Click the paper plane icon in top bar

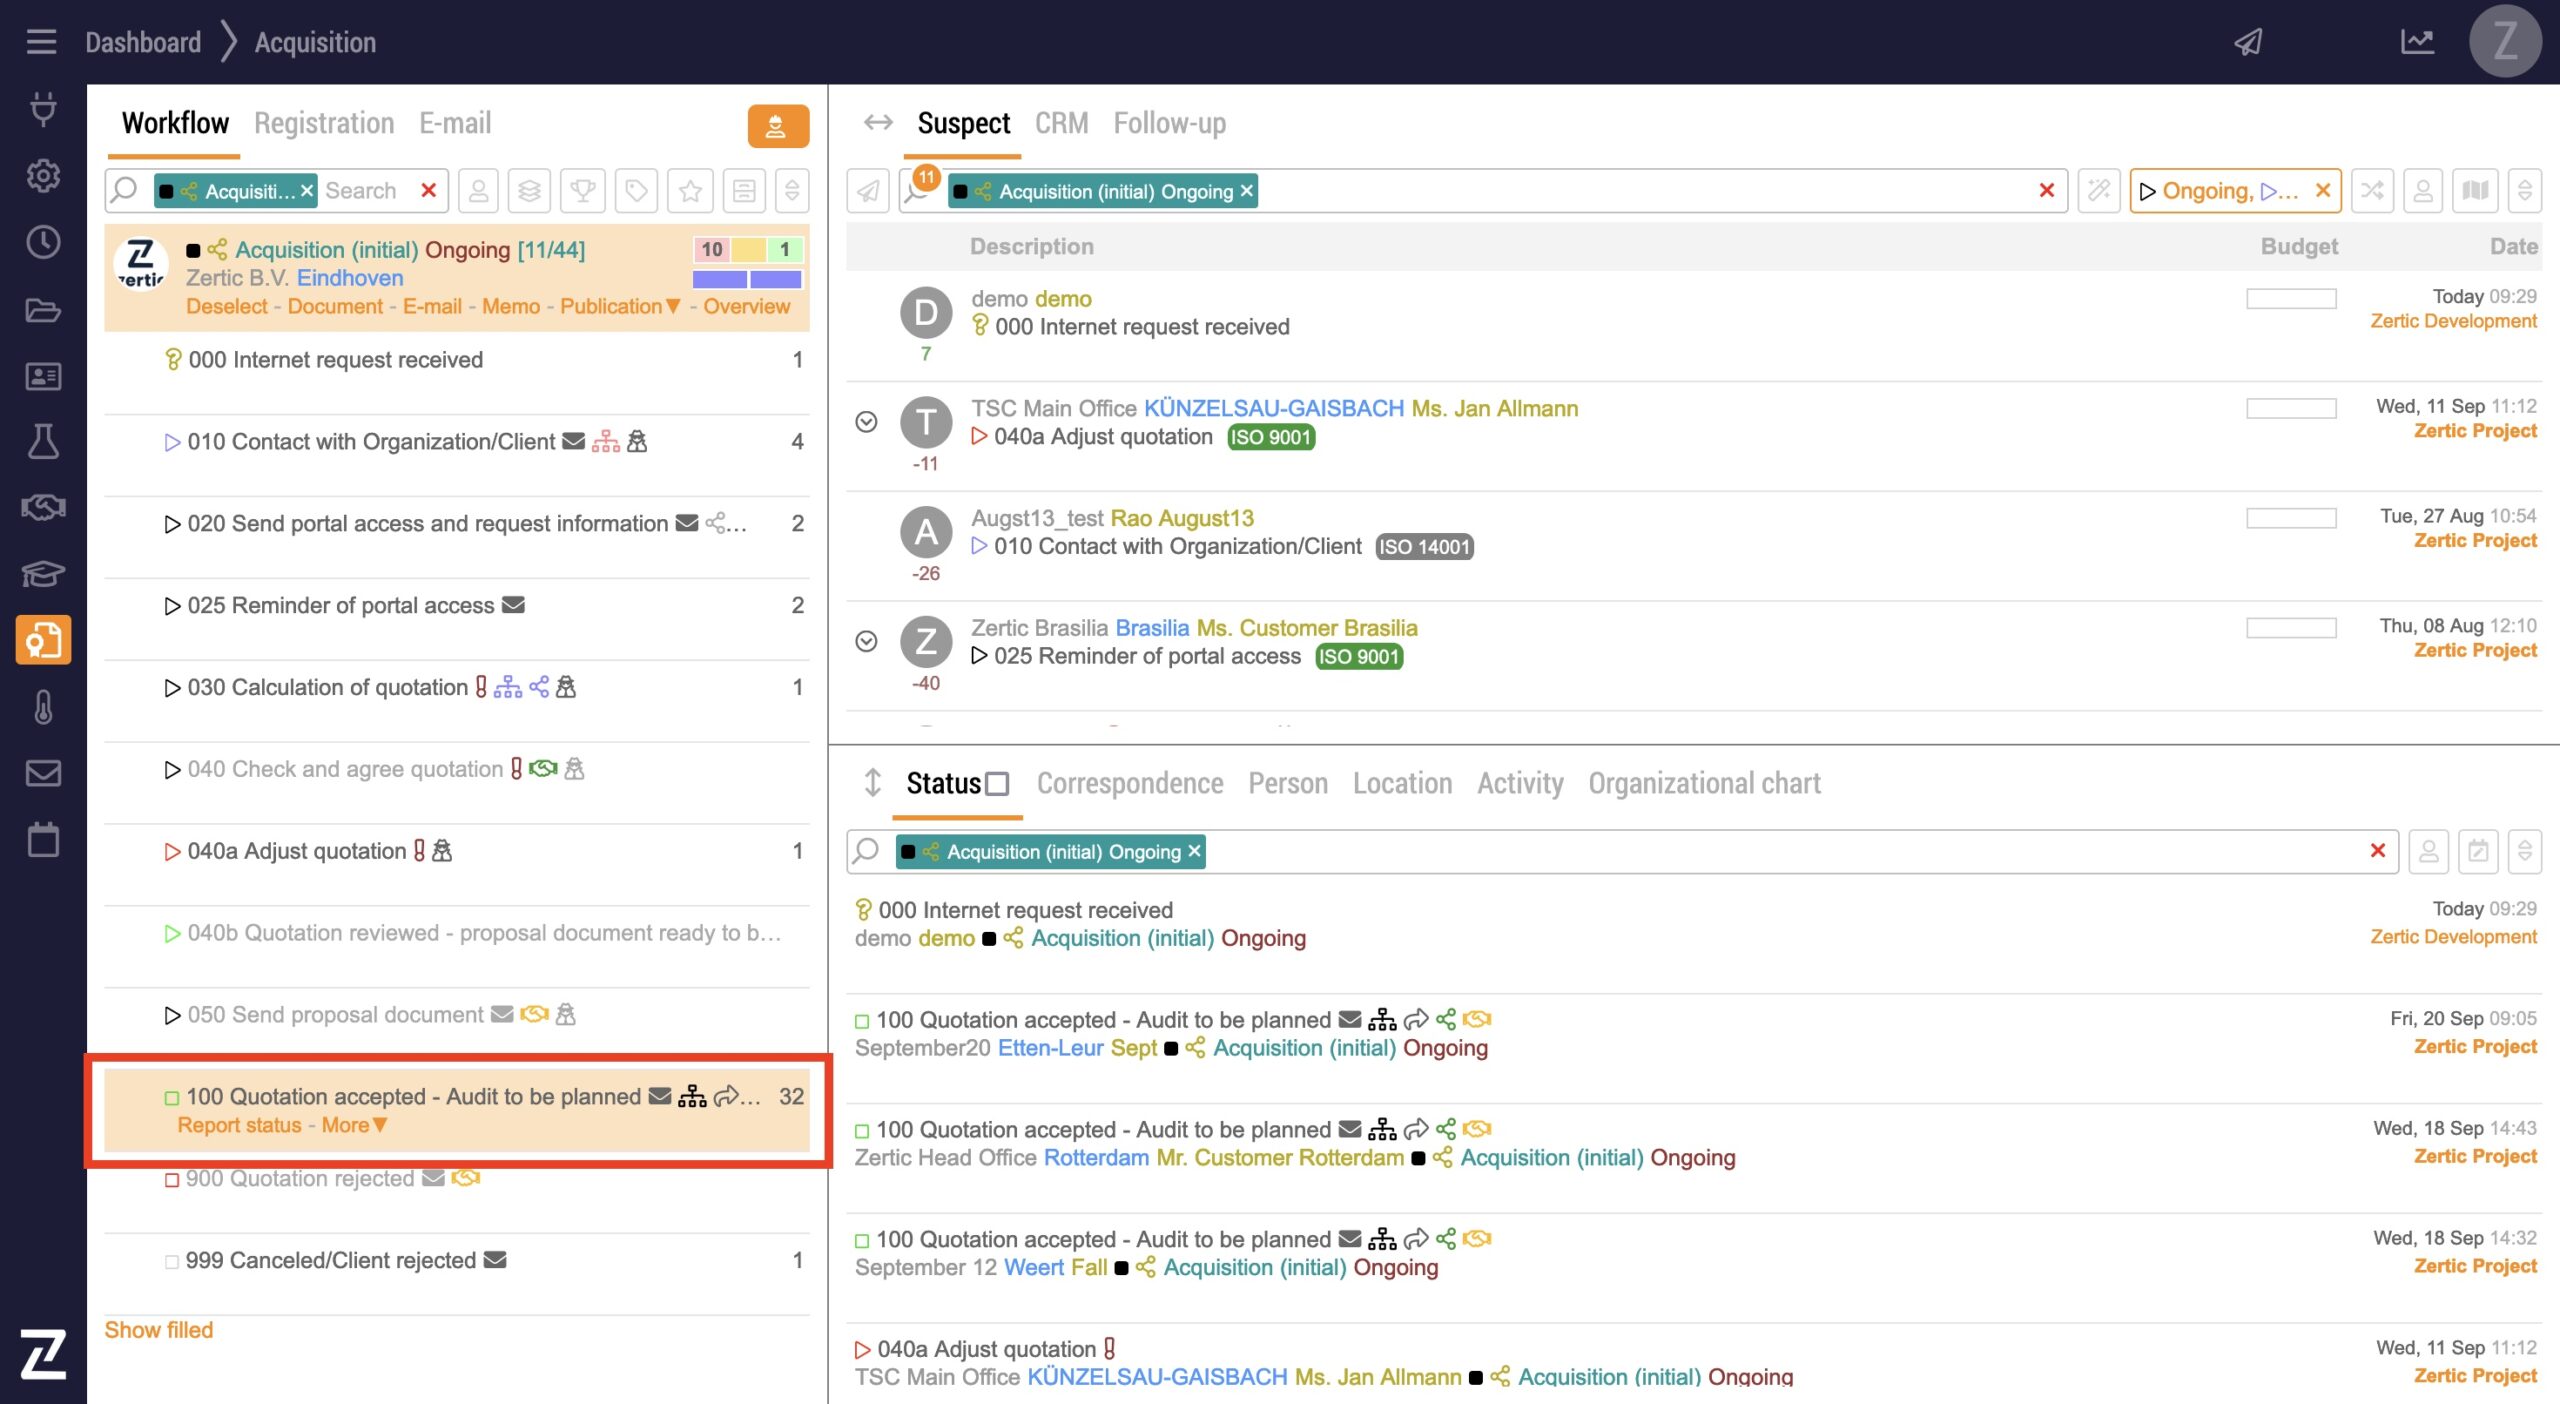point(2248,42)
